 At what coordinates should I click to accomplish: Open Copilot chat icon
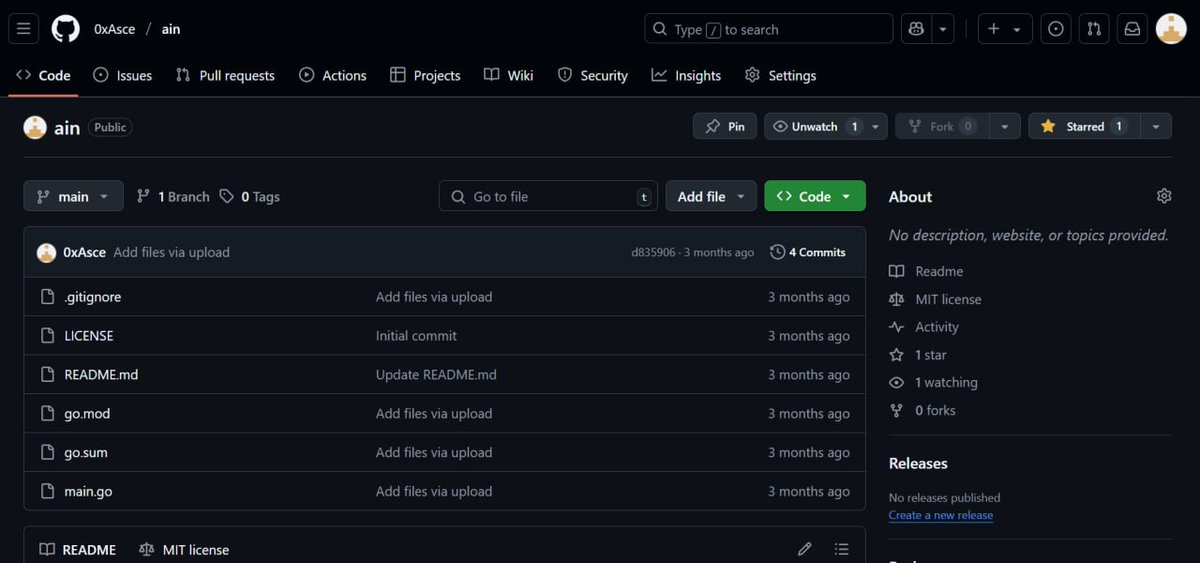915,29
